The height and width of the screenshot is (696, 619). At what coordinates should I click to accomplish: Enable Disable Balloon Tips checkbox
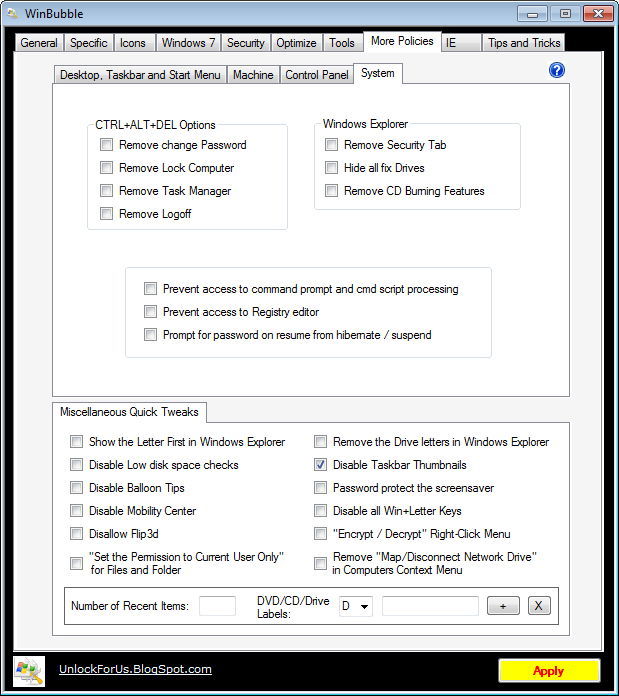click(x=77, y=488)
